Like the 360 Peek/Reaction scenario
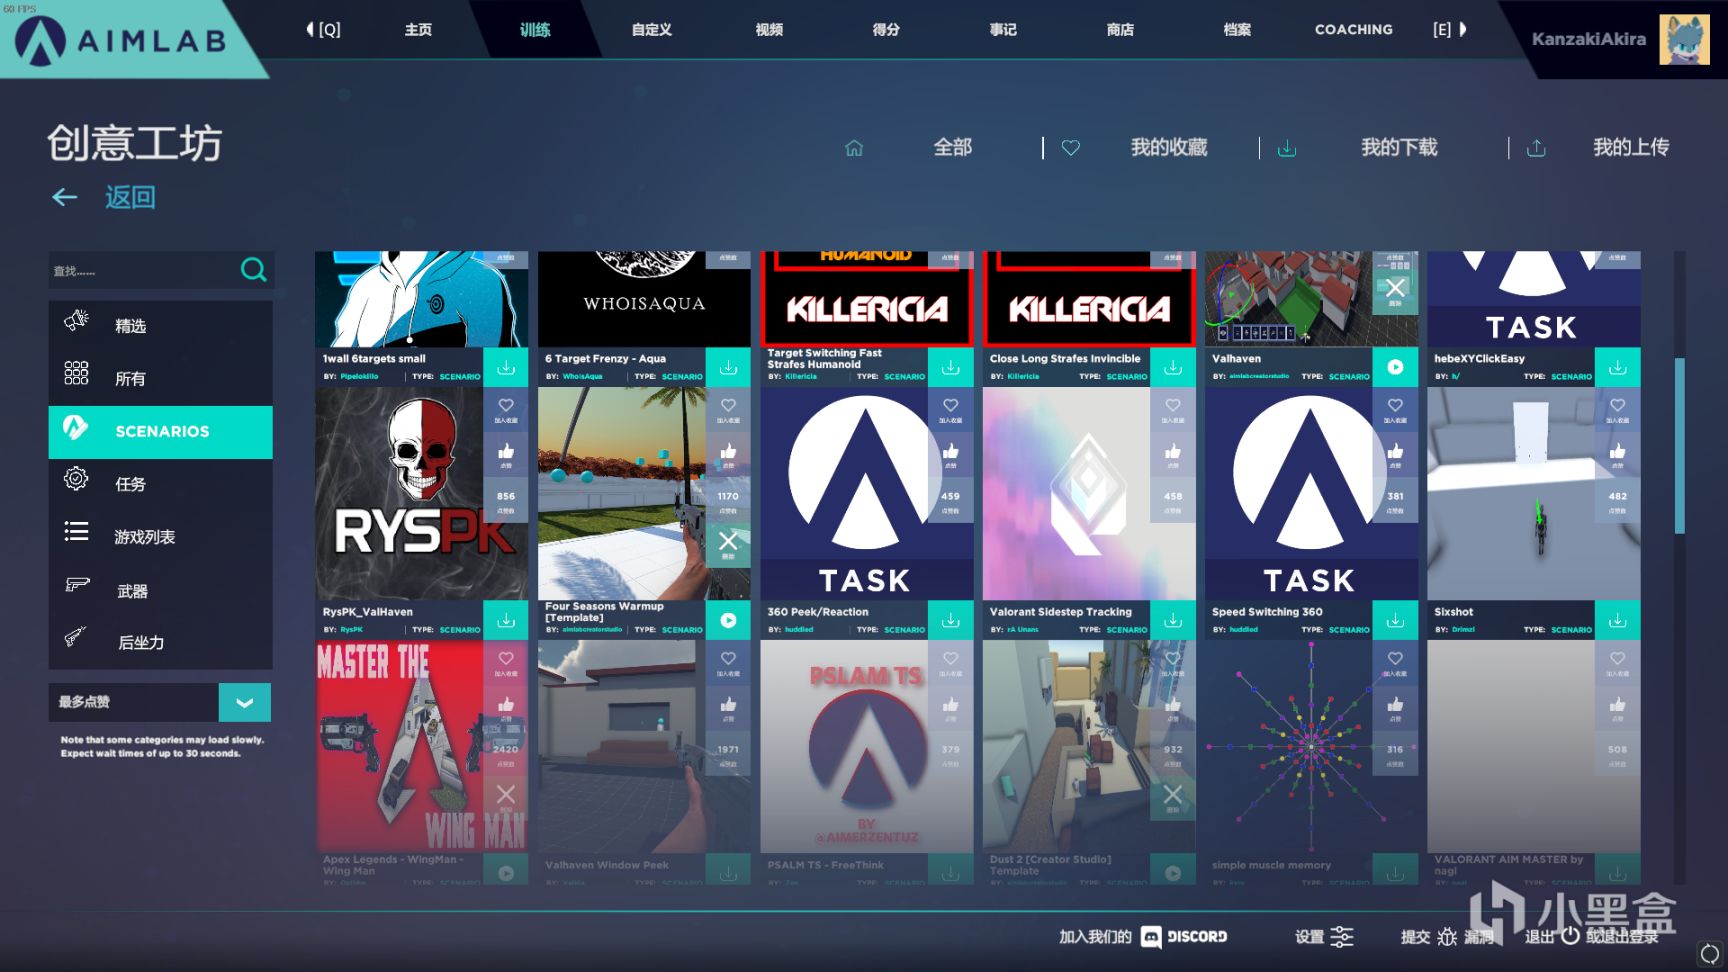The width and height of the screenshot is (1728, 972). tap(950, 455)
